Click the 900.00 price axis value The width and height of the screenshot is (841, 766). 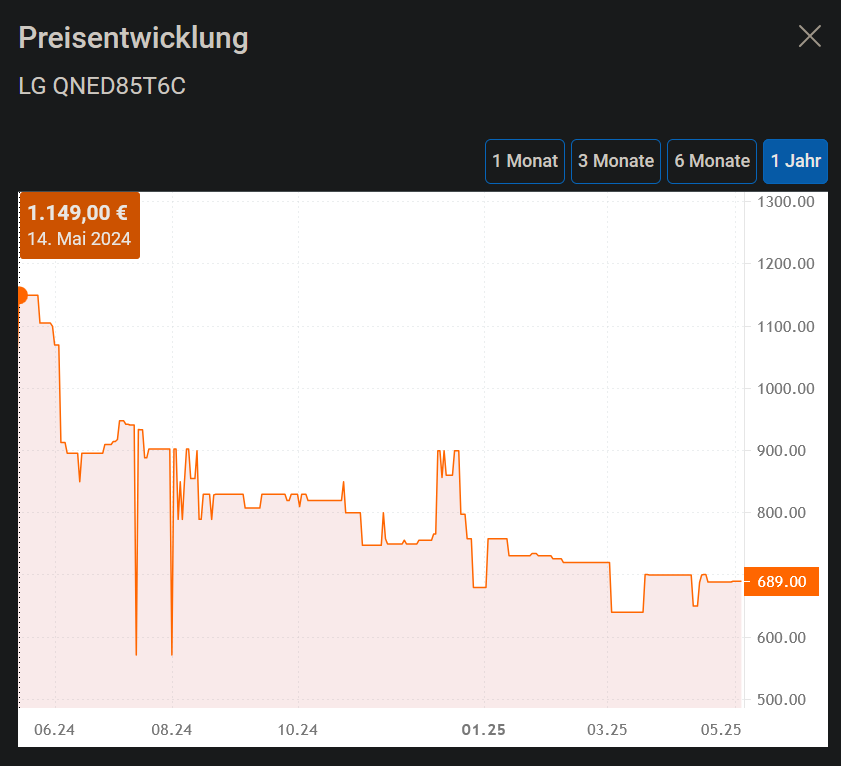[x=781, y=451]
